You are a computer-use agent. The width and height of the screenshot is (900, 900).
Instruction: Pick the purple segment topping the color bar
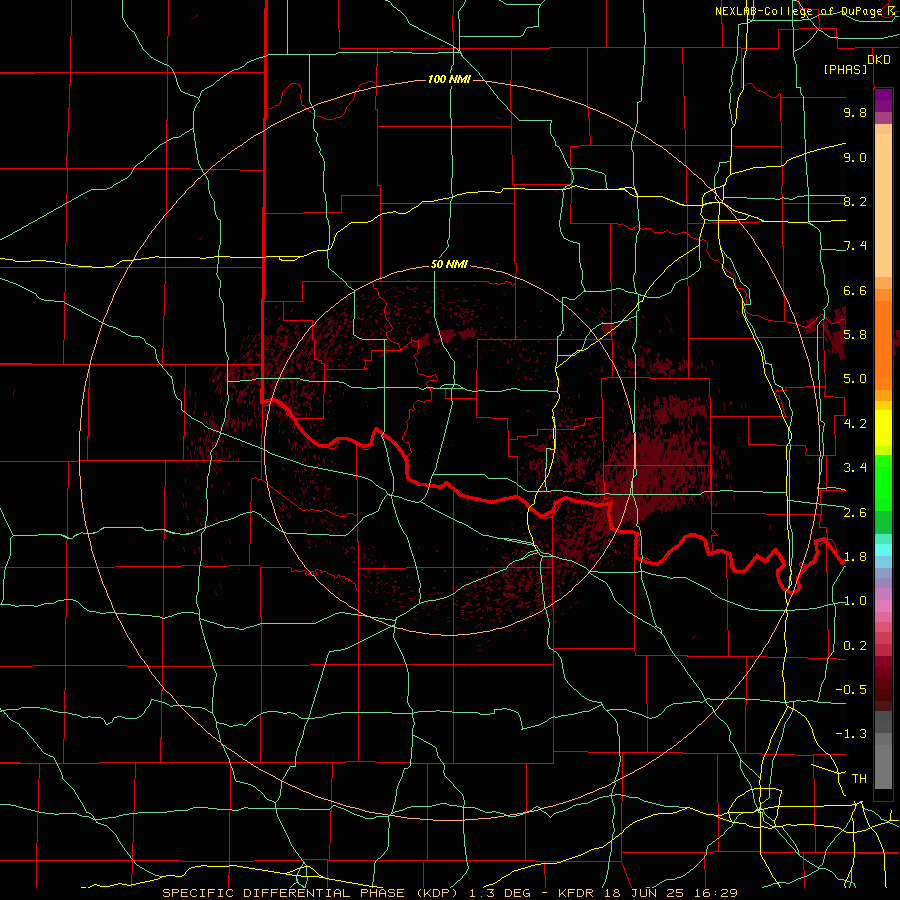point(883,100)
